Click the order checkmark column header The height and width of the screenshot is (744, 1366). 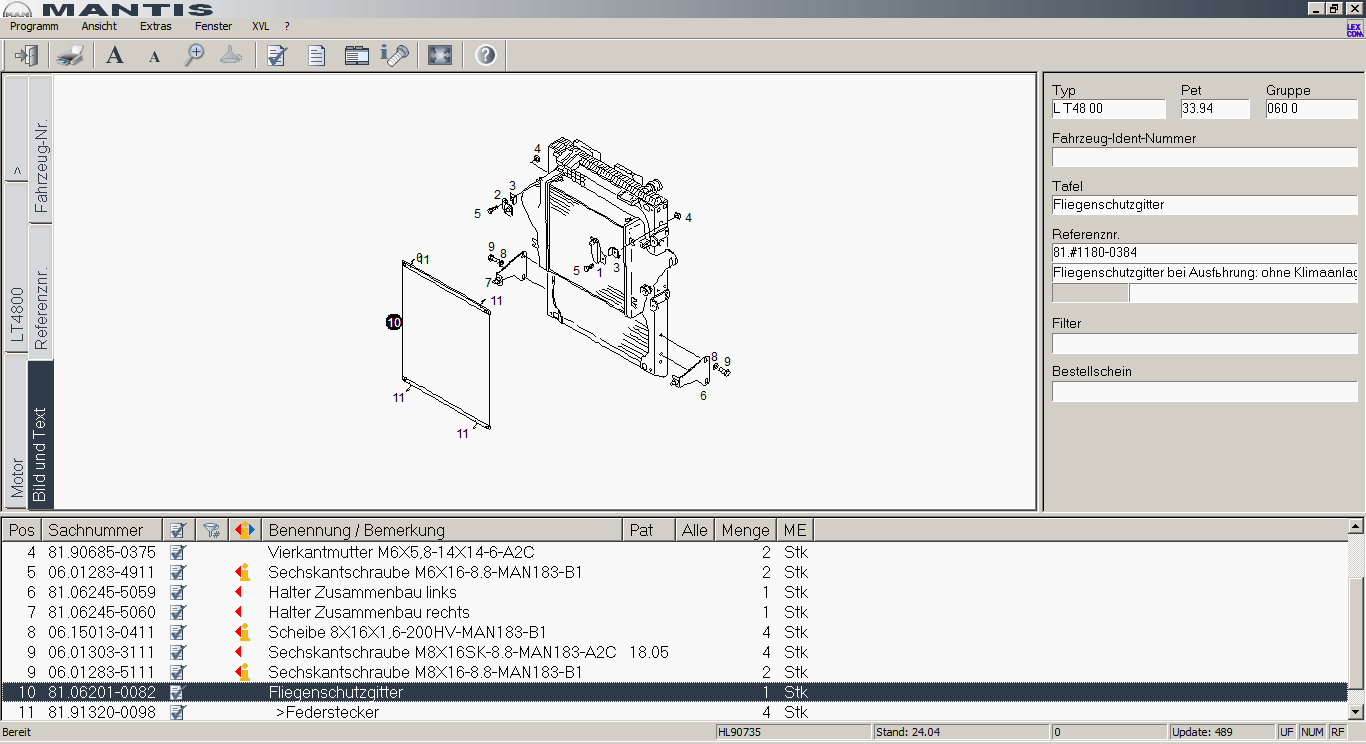click(x=178, y=530)
